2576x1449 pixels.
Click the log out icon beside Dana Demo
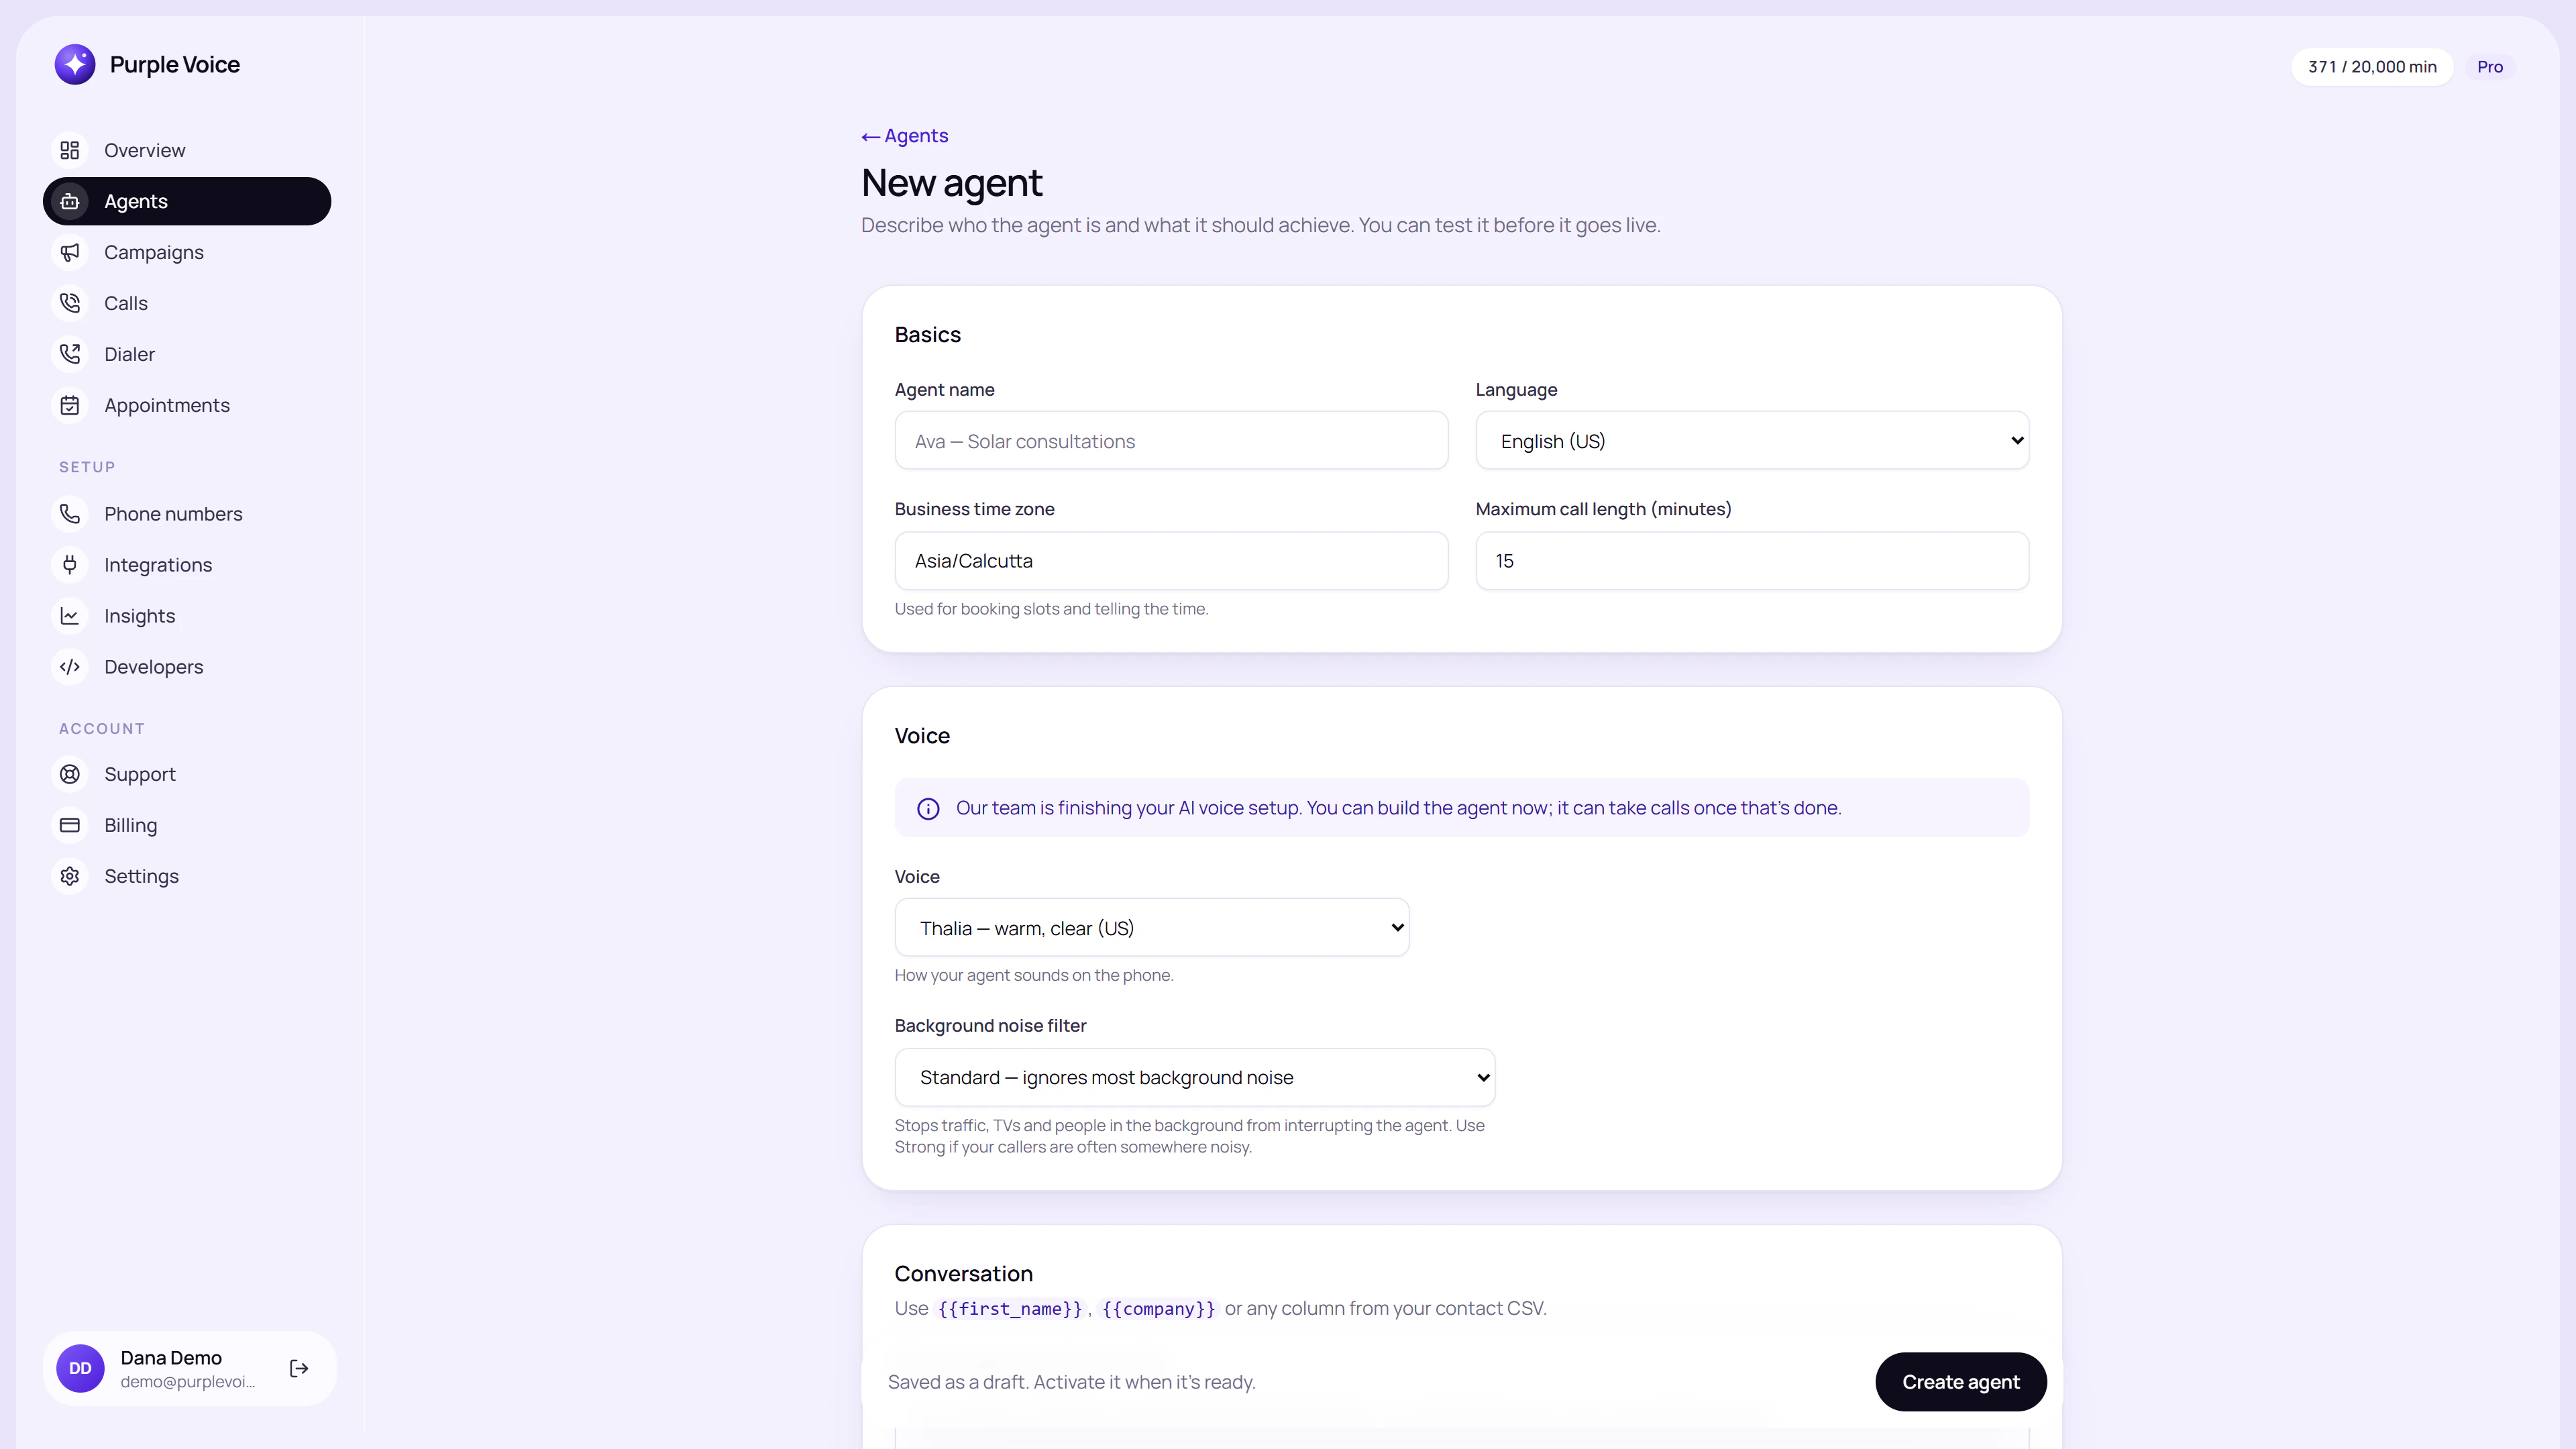coord(299,1368)
